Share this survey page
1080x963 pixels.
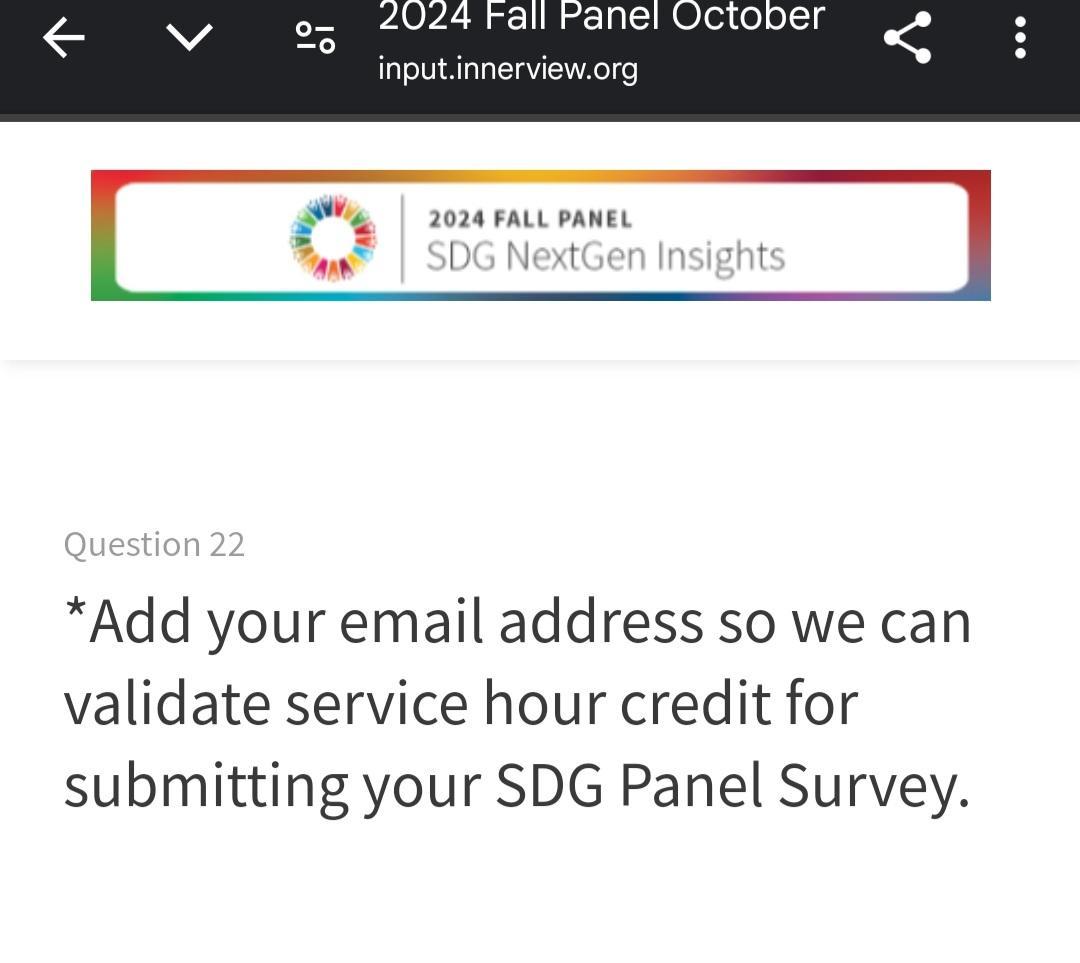[x=907, y=38]
